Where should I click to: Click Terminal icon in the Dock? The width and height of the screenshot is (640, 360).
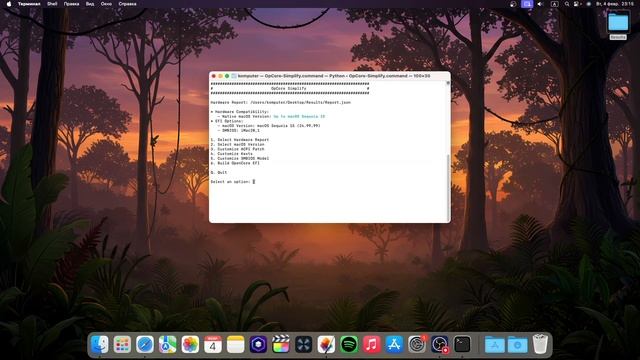tap(462, 344)
